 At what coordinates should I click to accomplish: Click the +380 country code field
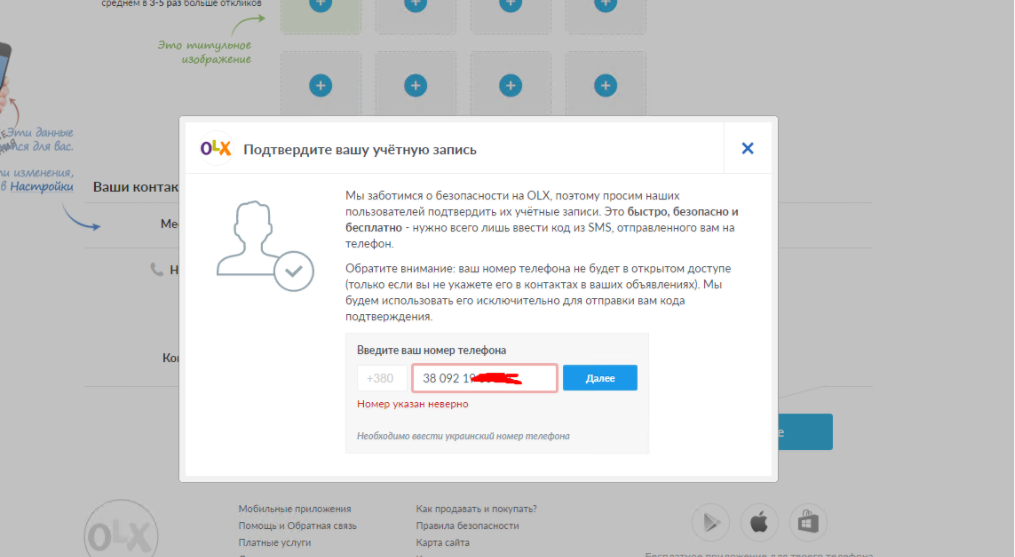tap(382, 378)
